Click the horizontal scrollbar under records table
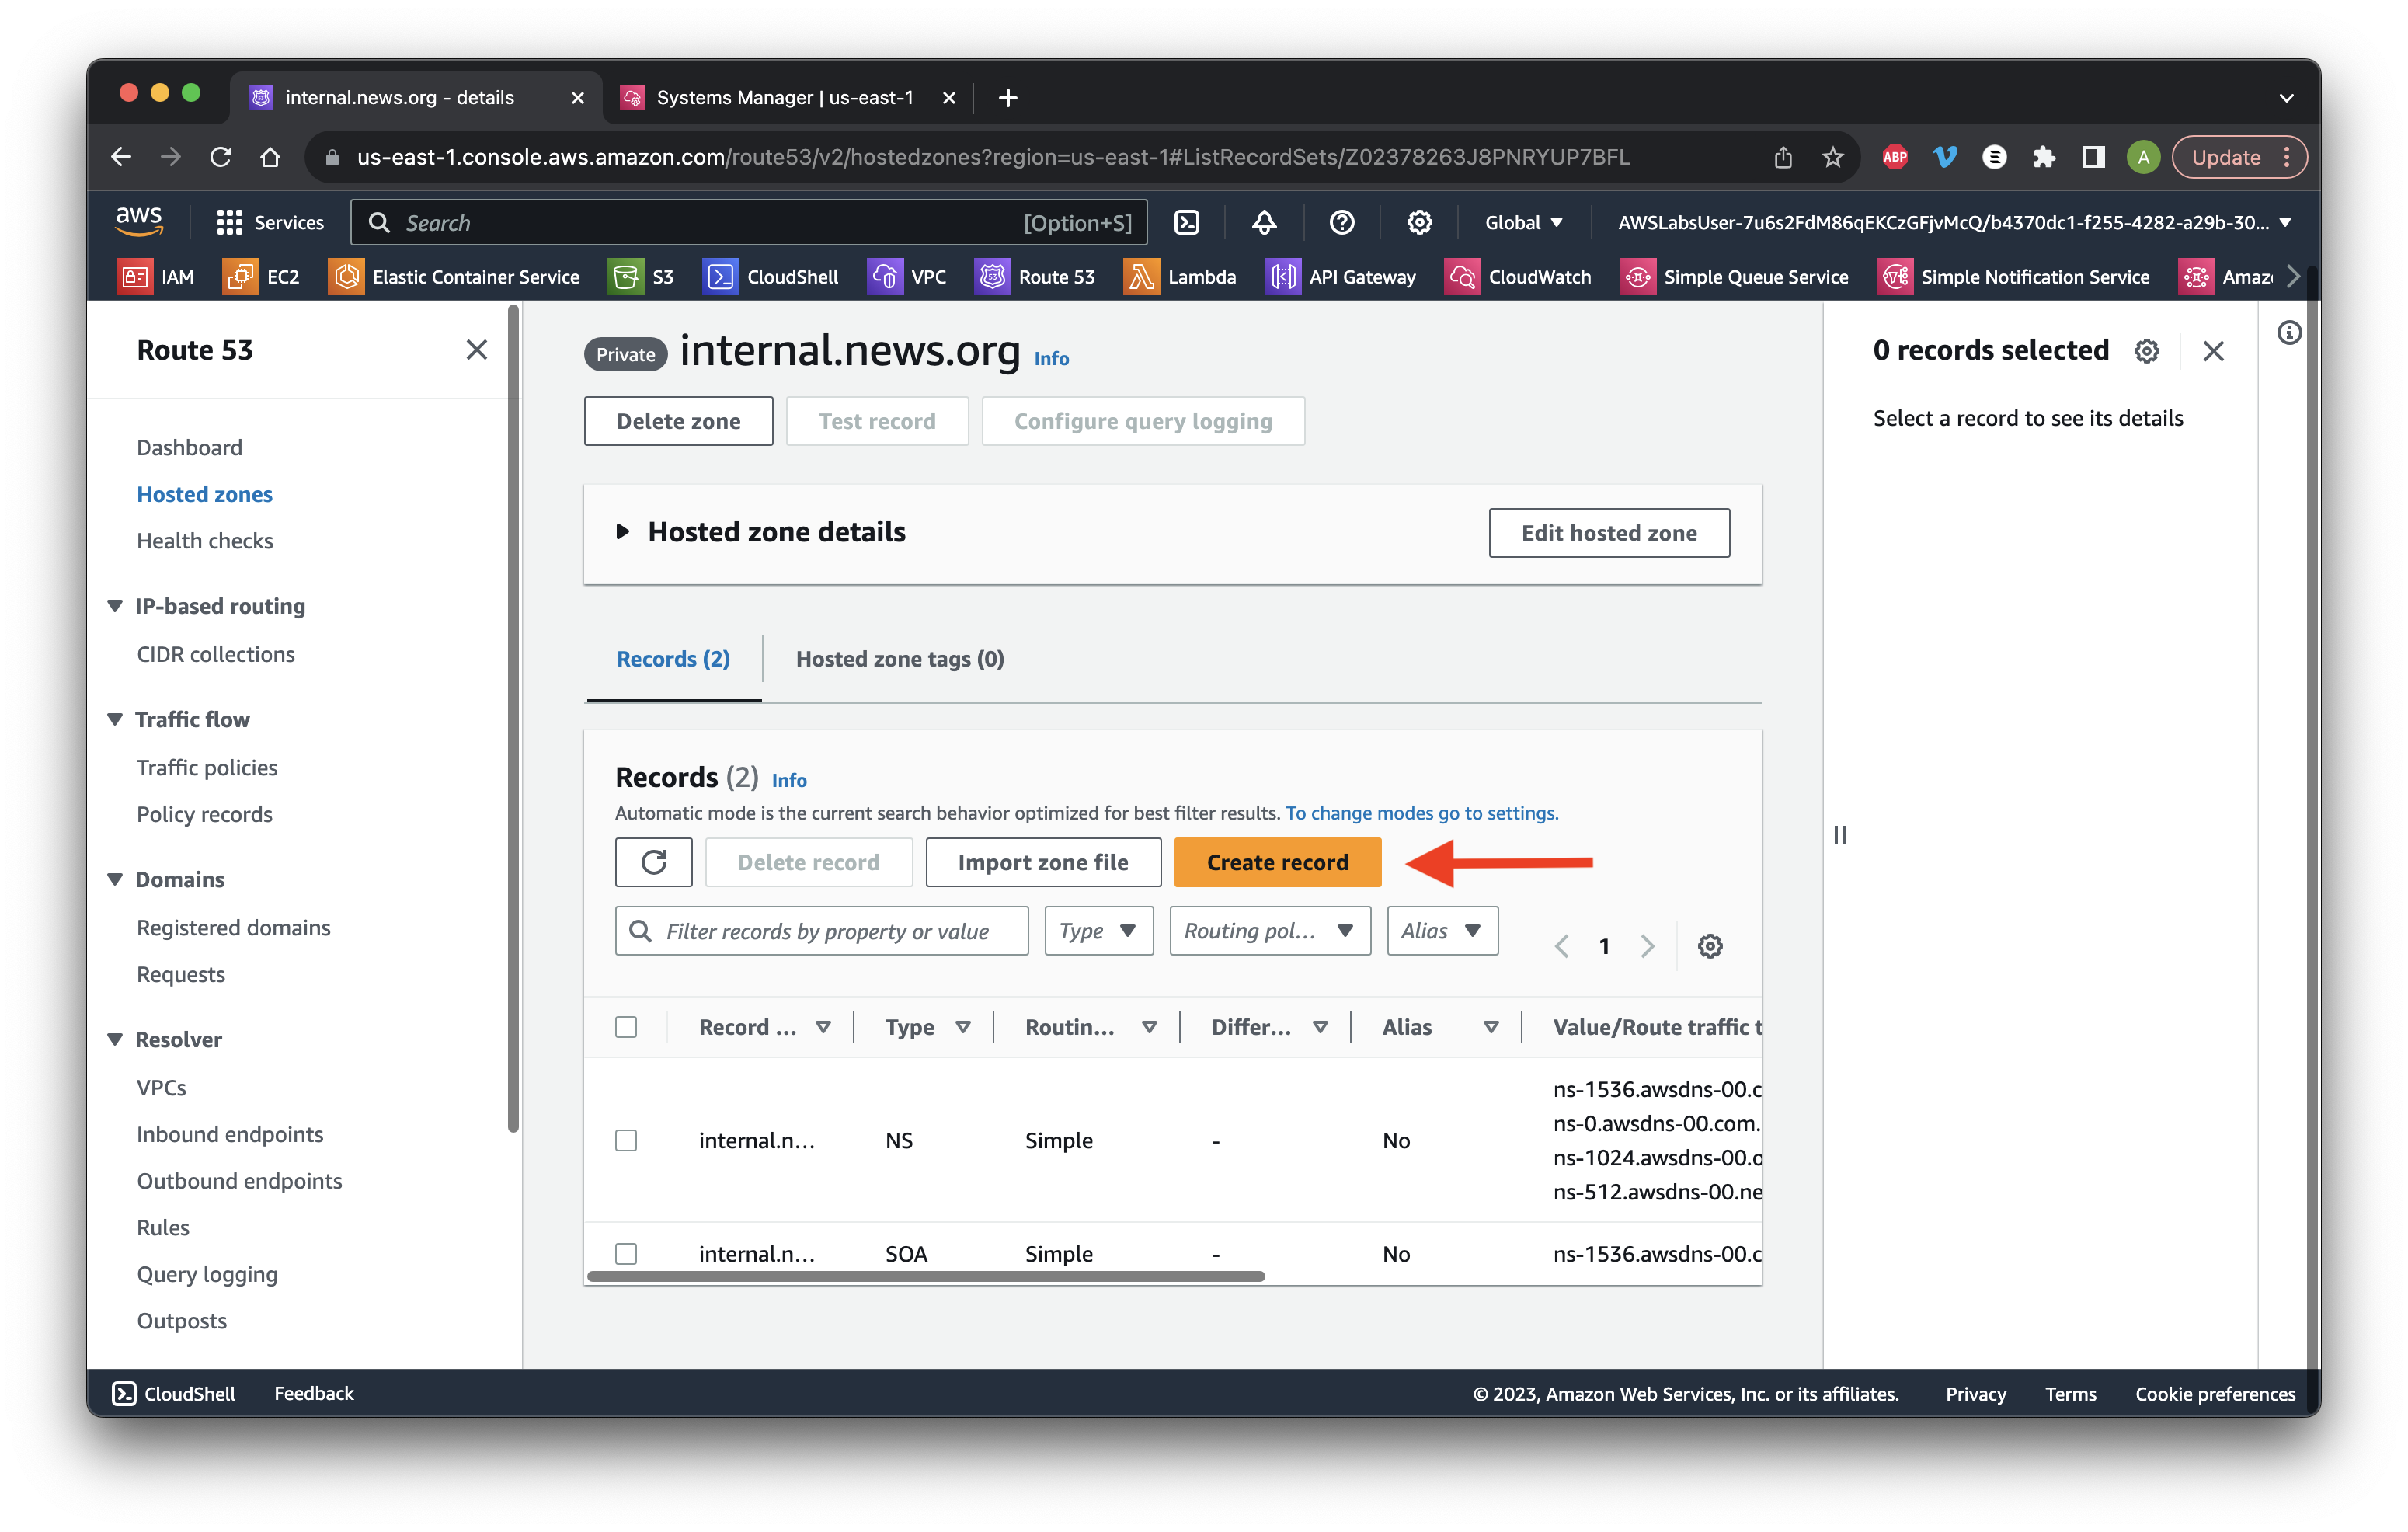The width and height of the screenshot is (2408, 1532). click(x=926, y=1276)
